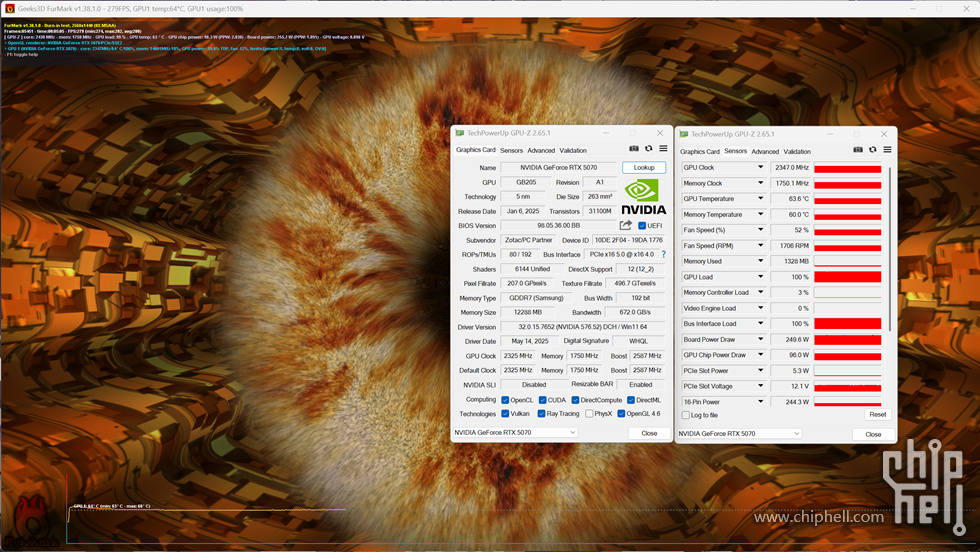Viewport: 980px width, 552px height.
Task: Toggle the UEFI checkbox
Action: coord(642,226)
